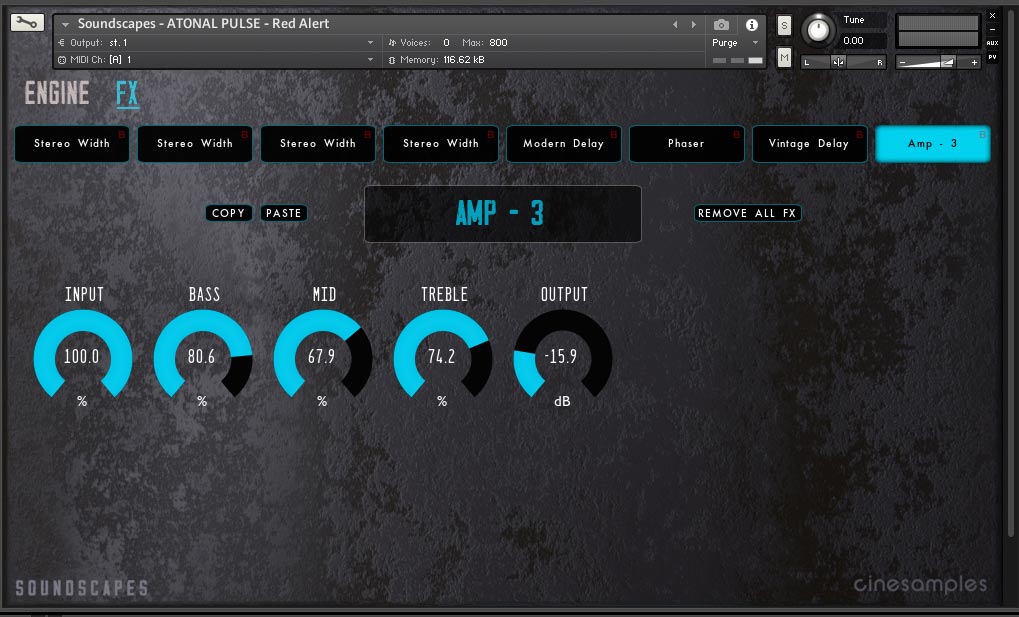Switch to the ENGINE tab
The image size is (1019, 617).
(x=57, y=94)
